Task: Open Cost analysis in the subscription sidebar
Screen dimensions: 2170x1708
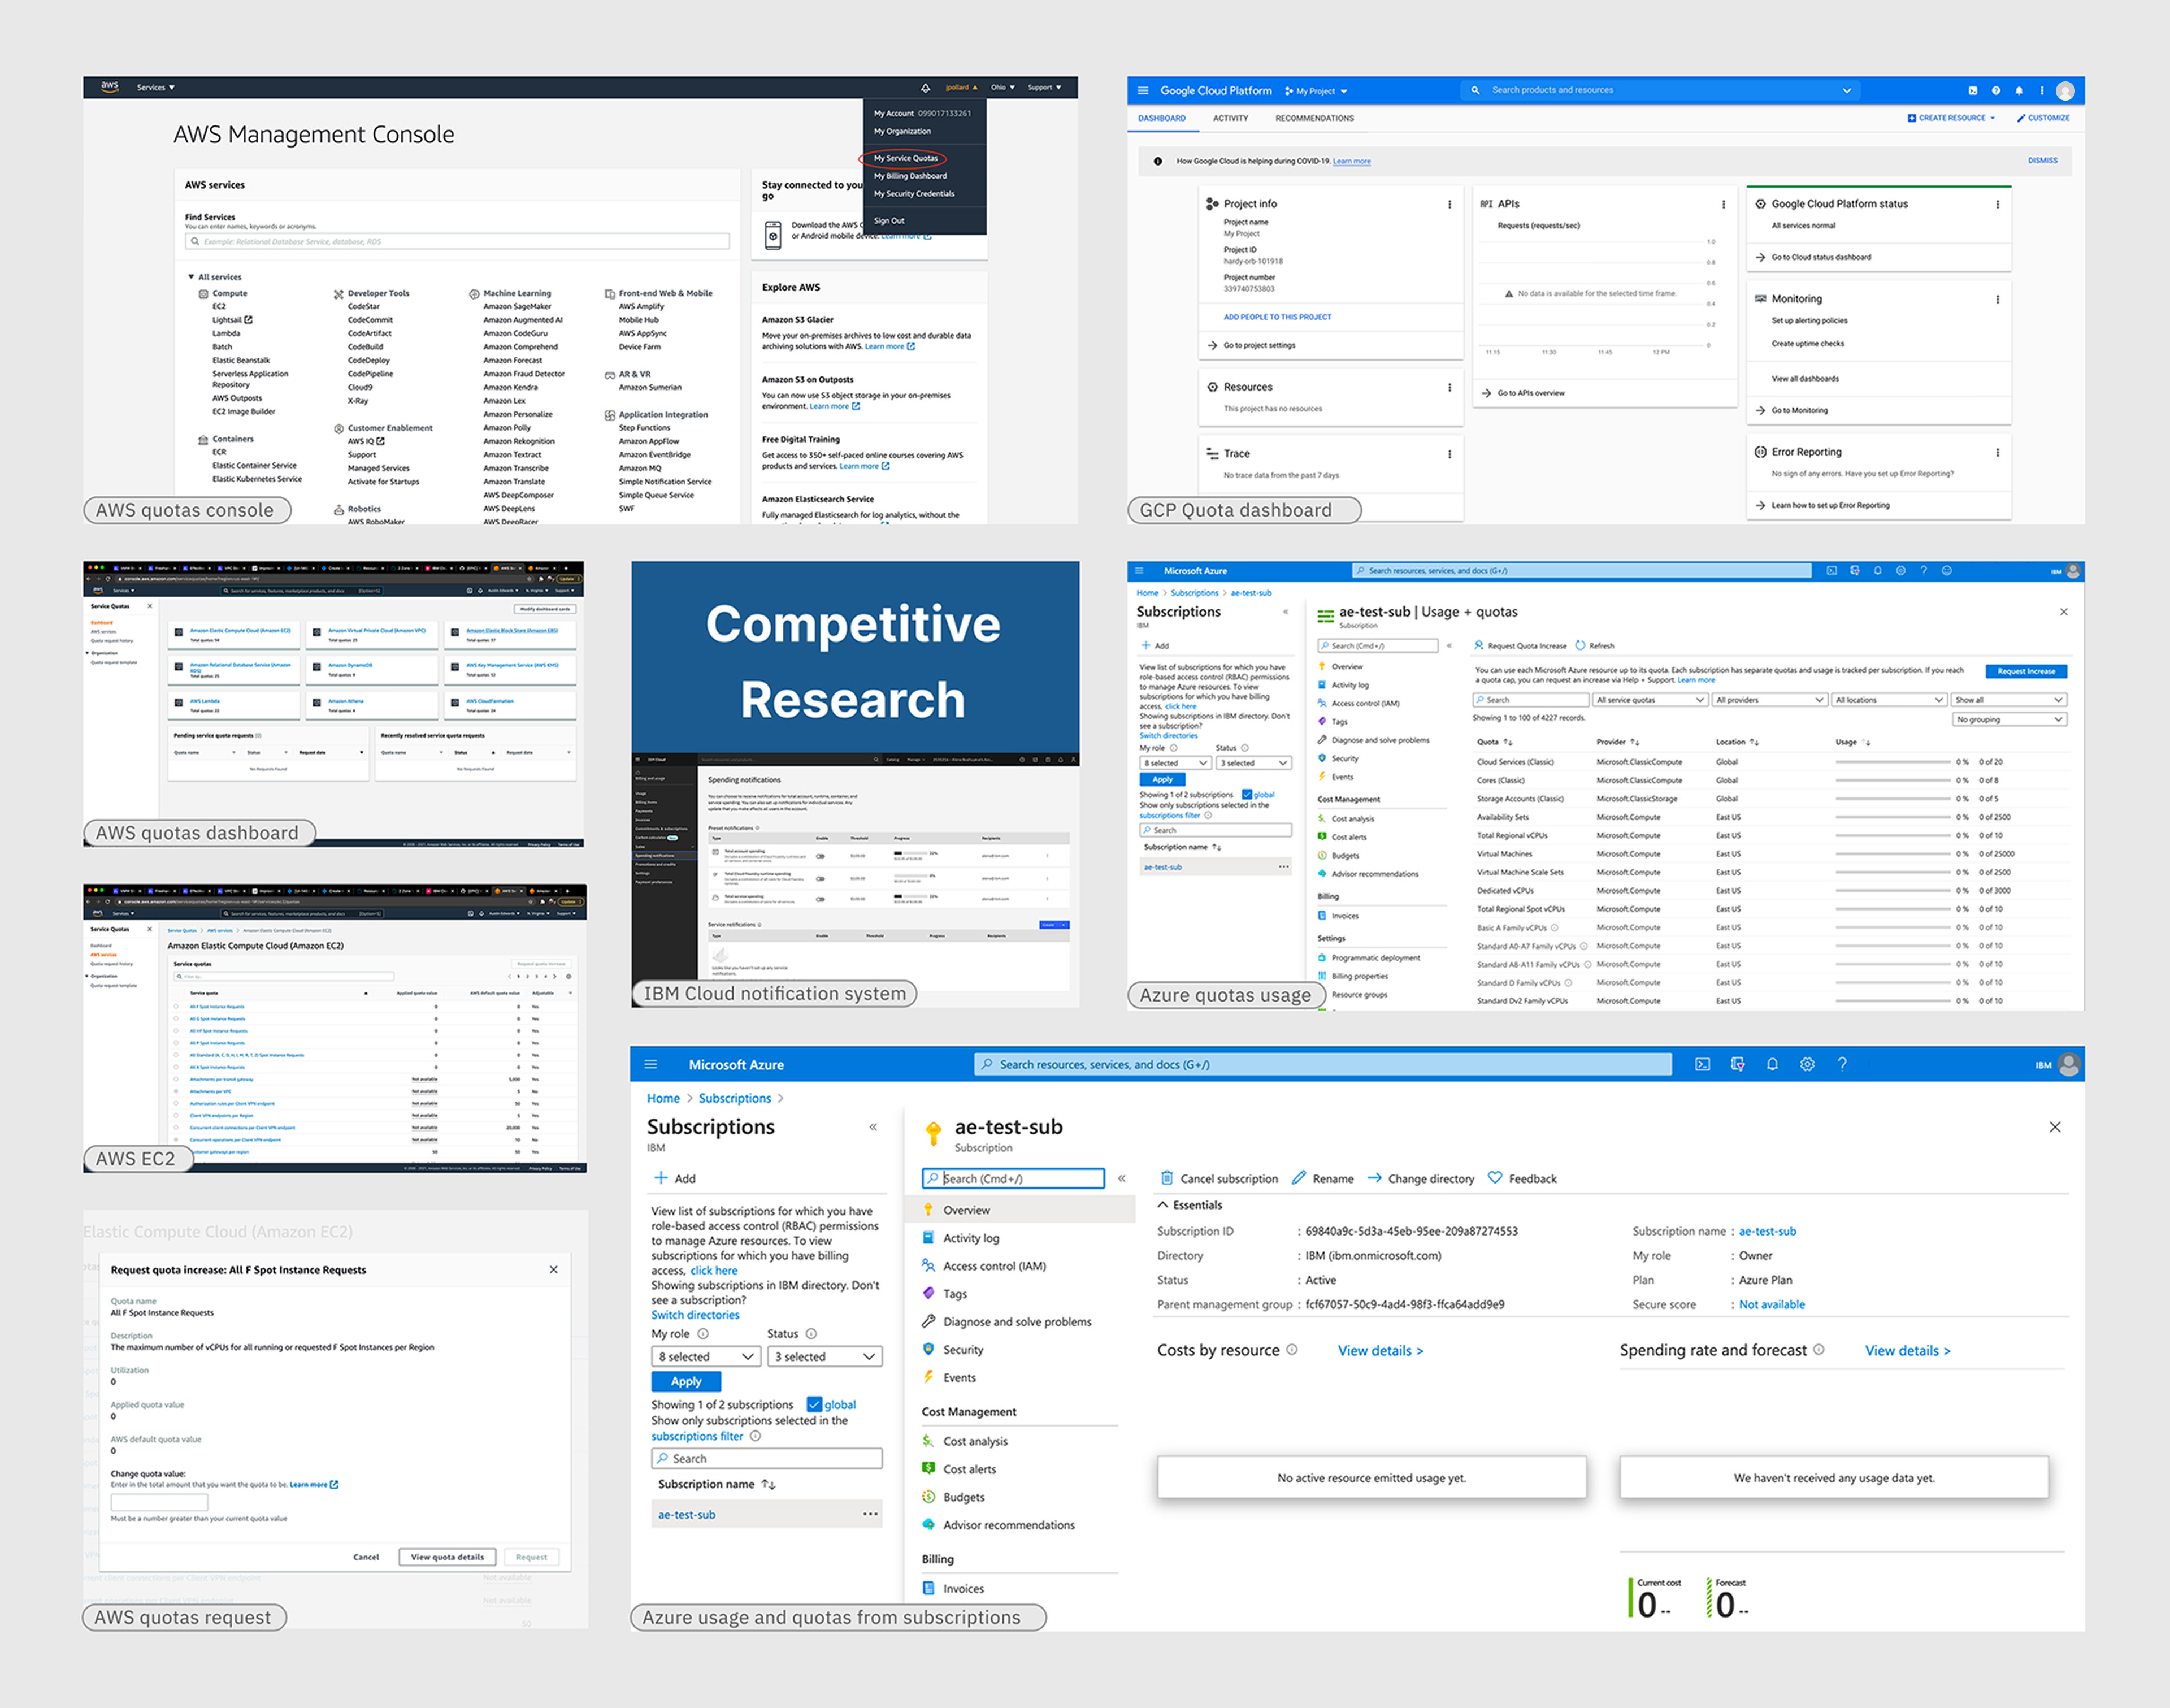Action: [975, 1441]
